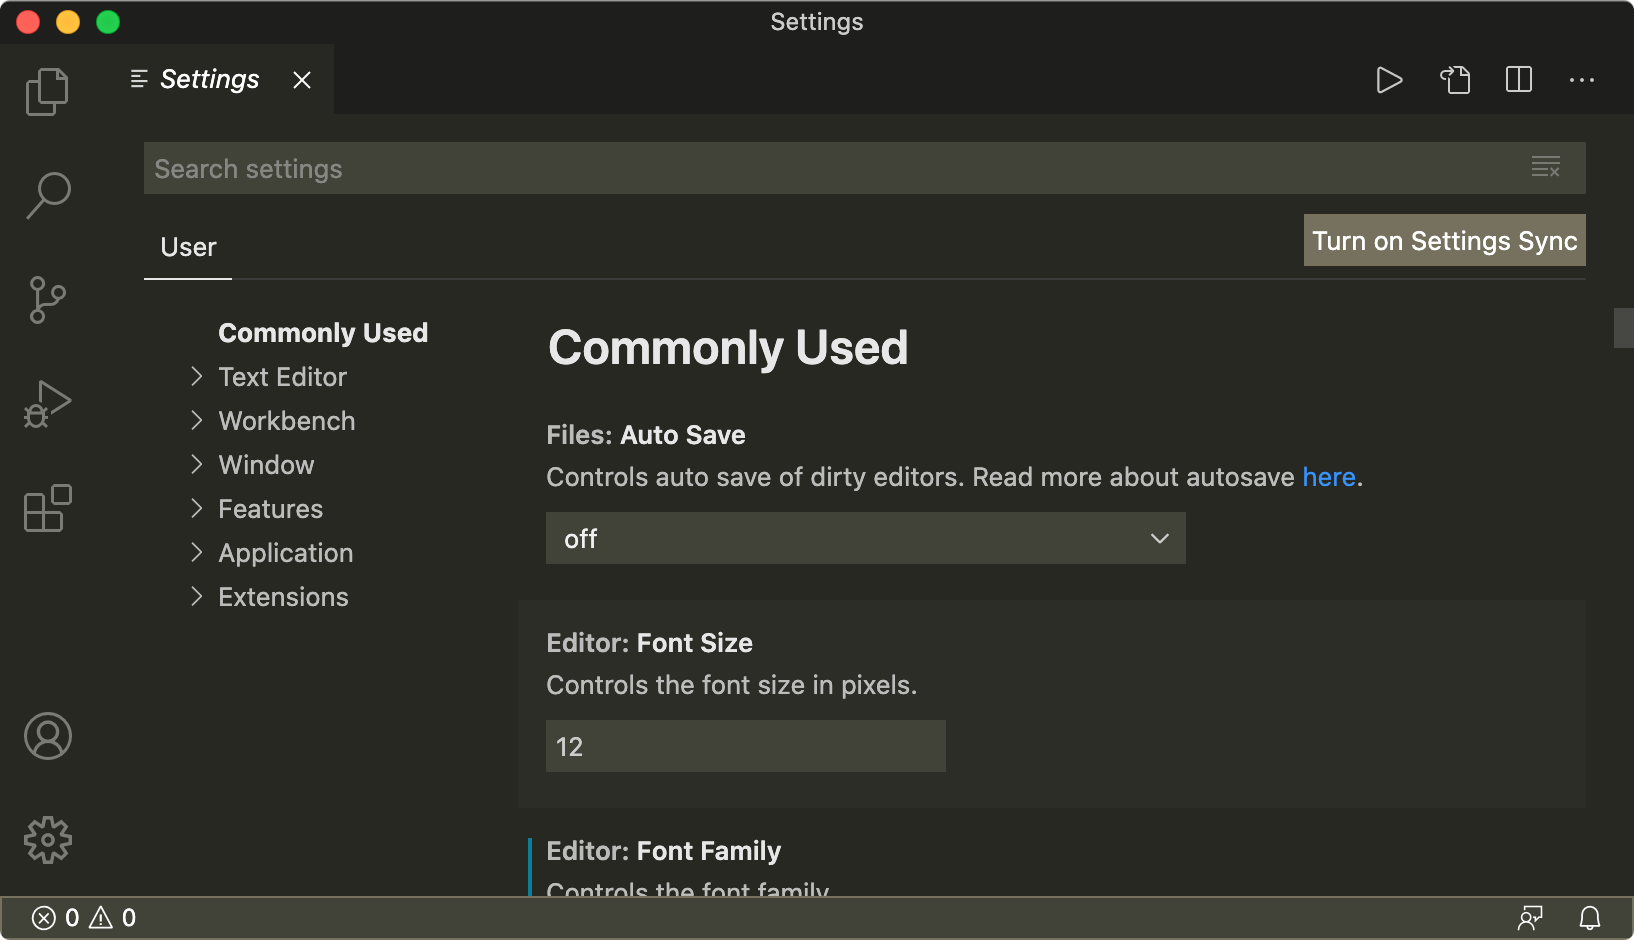Viewport: 1634px width, 940px height.
Task: Open the Extensions view
Action: pyautogui.click(x=47, y=508)
